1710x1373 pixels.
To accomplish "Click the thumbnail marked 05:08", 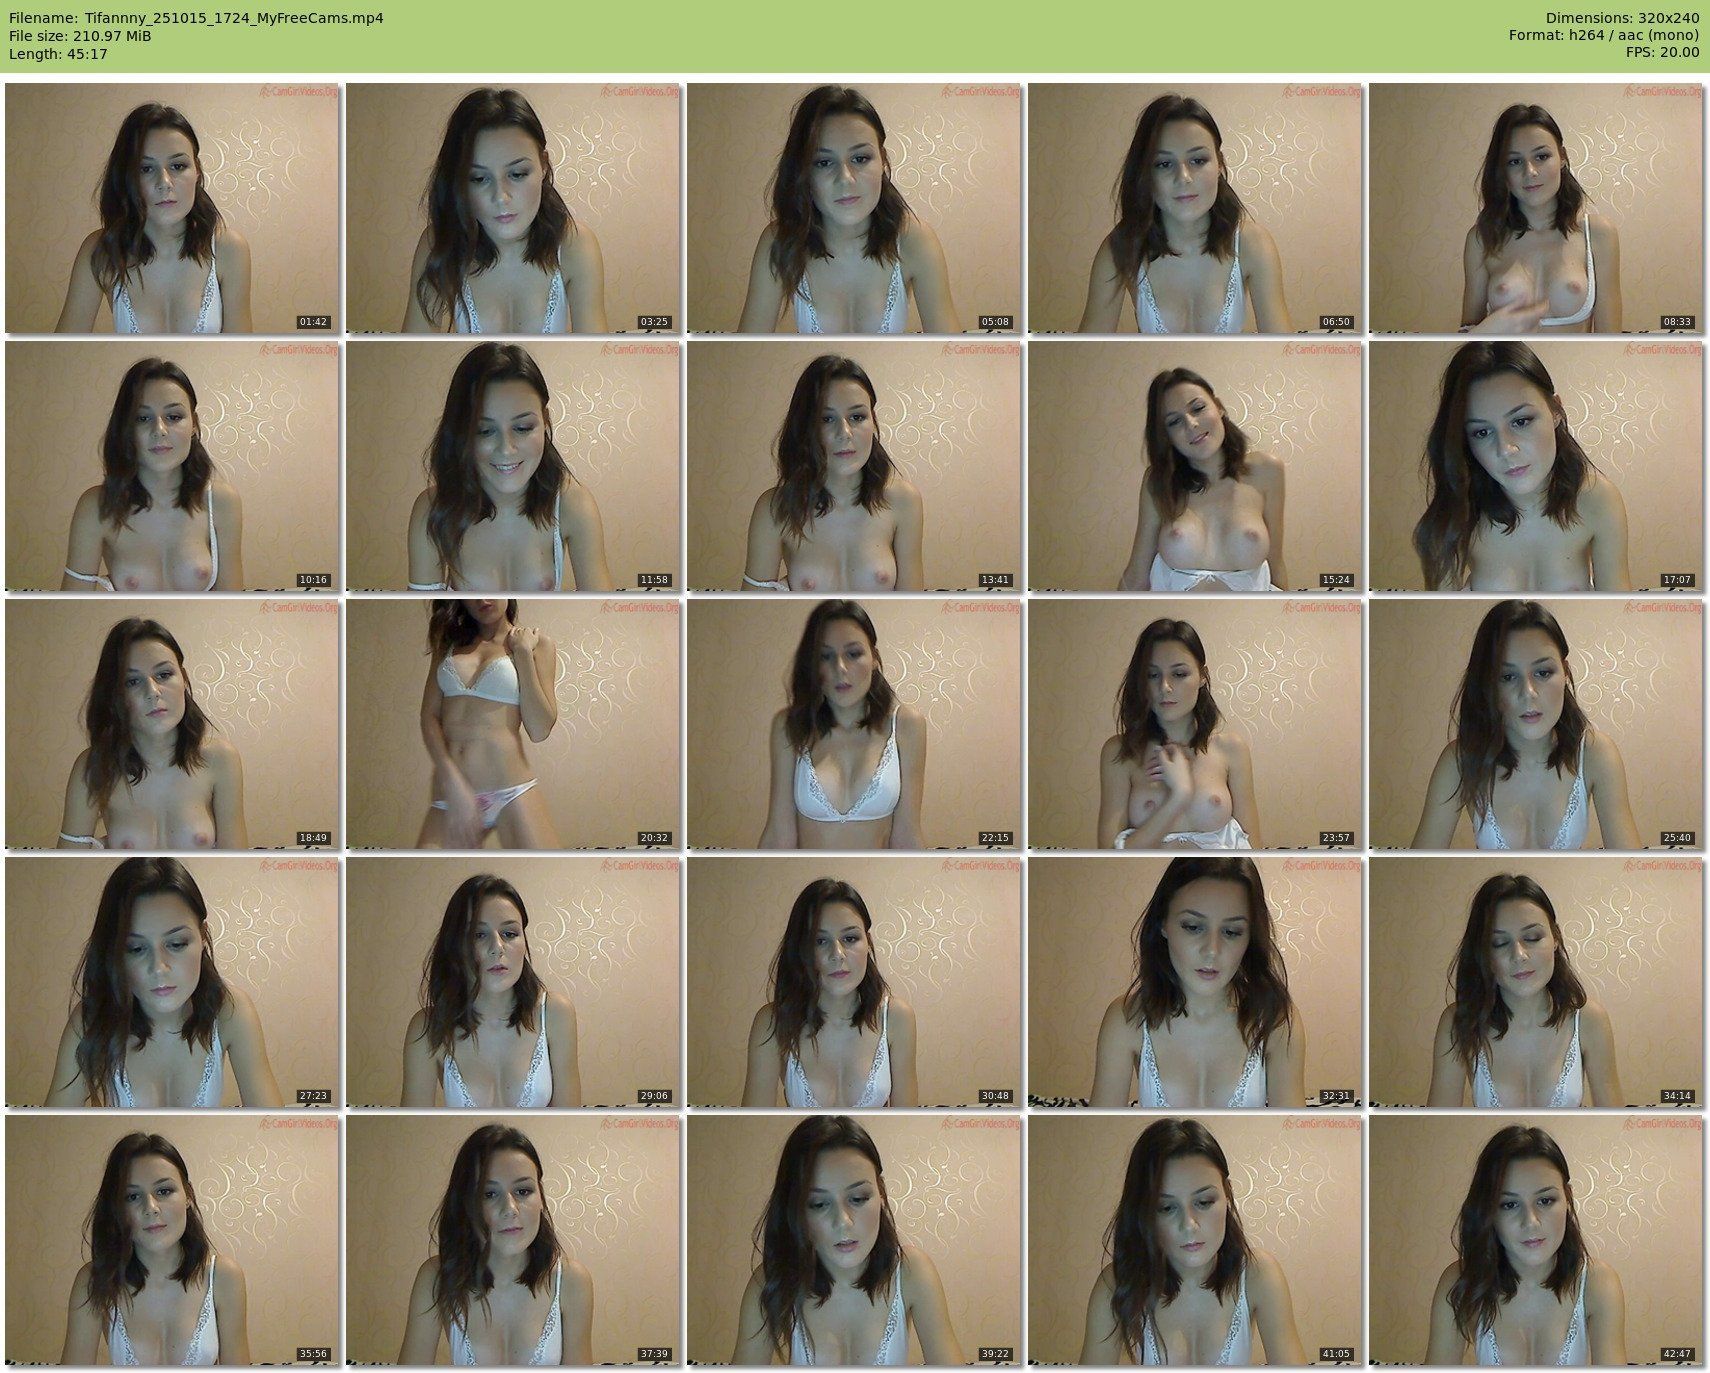I will pos(854,208).
